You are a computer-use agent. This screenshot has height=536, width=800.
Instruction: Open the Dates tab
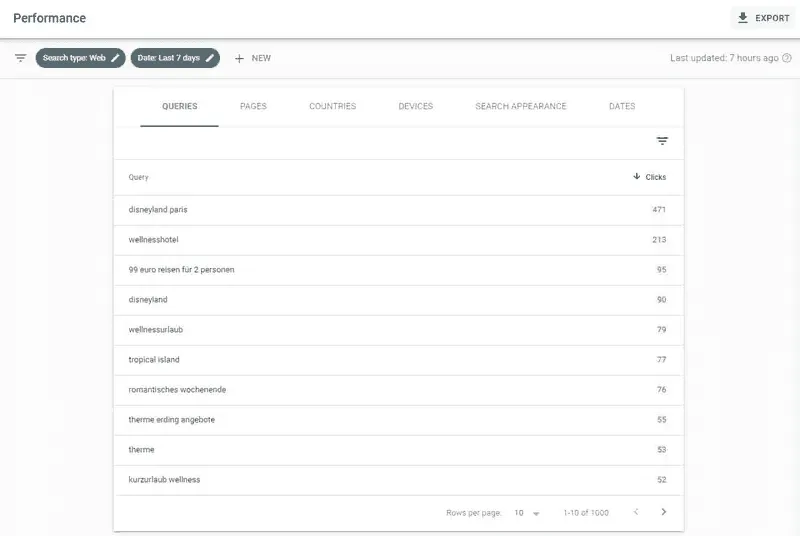(x=621, y=106)
